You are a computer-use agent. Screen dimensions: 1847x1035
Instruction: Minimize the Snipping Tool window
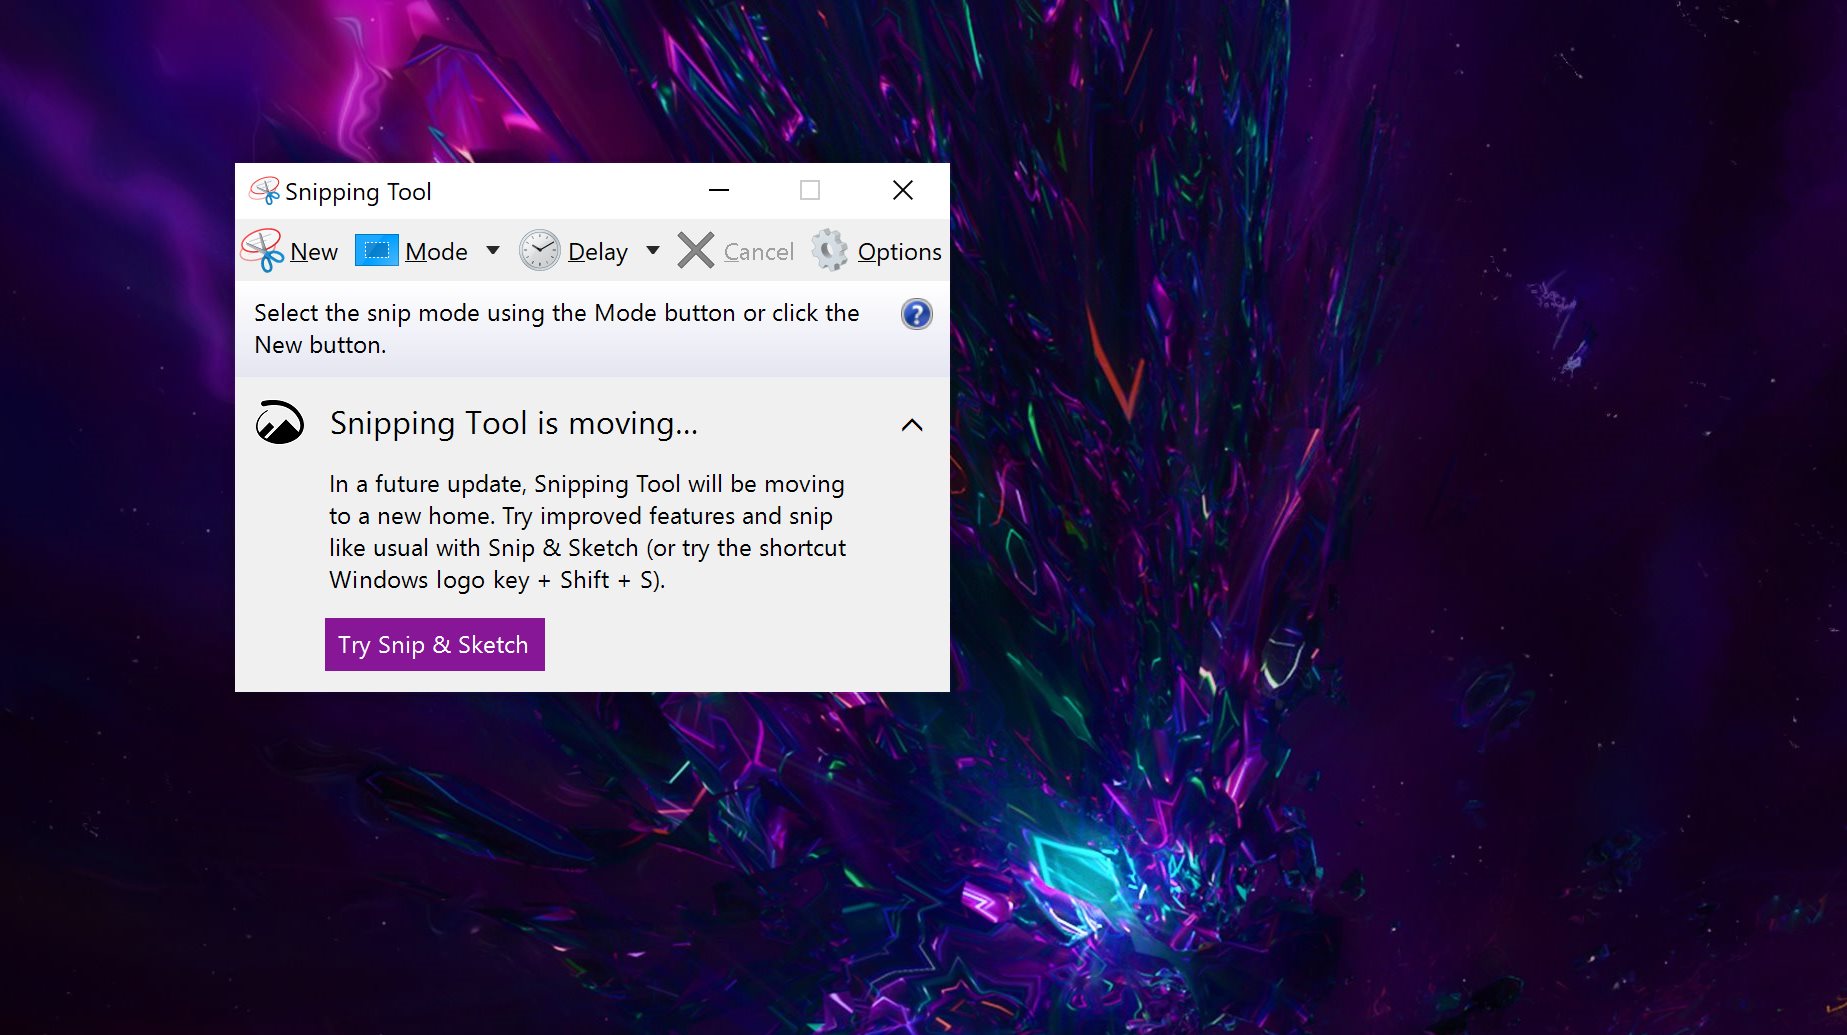pyautogui.click(x=719, y=190)
